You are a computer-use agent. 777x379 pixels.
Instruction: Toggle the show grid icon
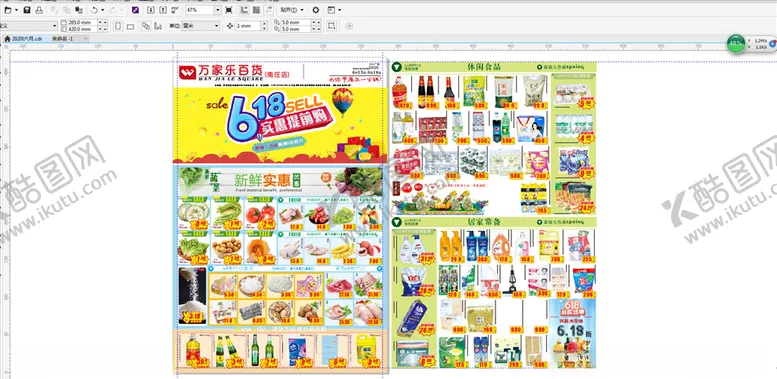[x=256, y=10]
